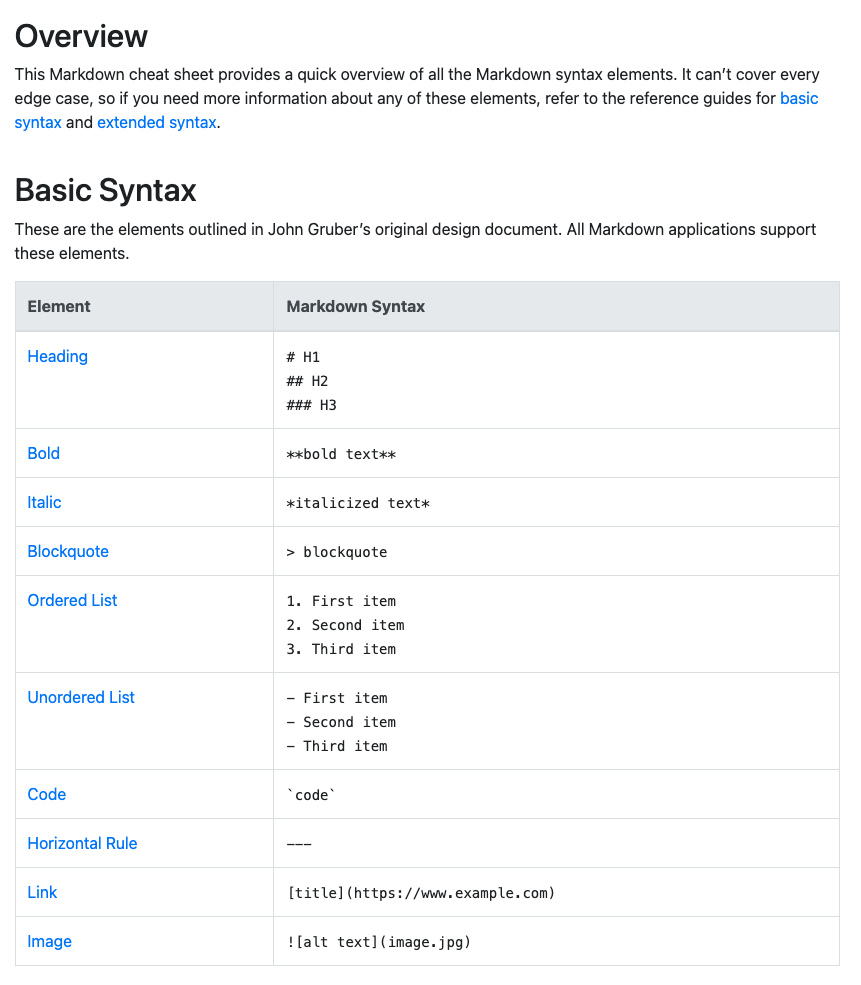The image size is (861, 985).
Task: Click the *italicized text* syntax example
Action: [358, 504]
